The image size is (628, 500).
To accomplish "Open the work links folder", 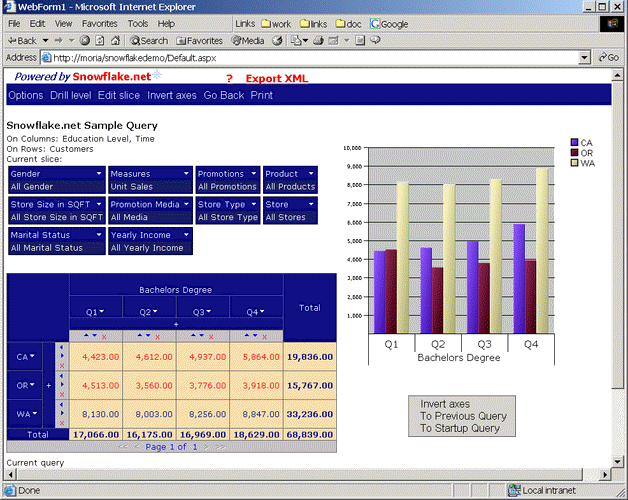I will (x=276, y=24).
